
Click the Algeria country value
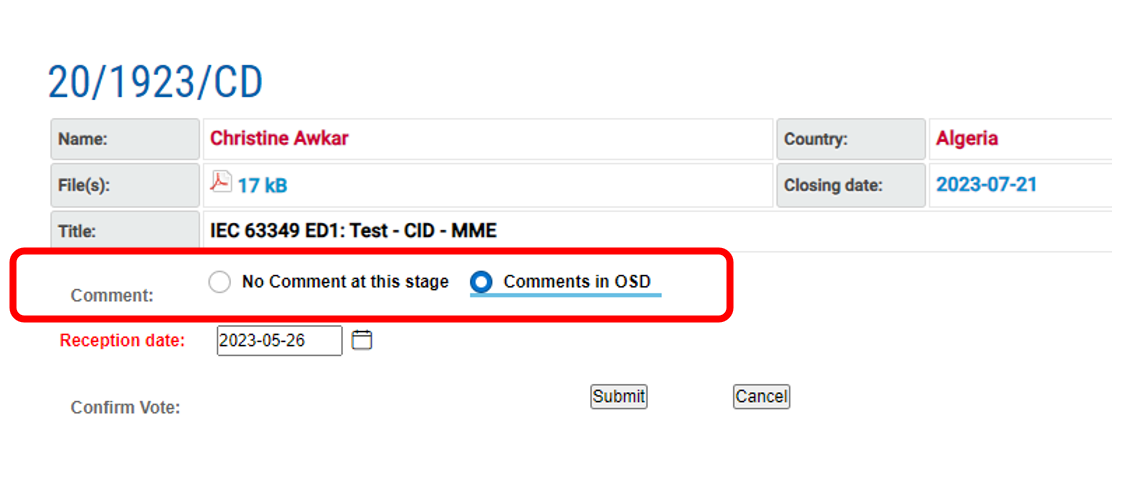click(966, 139)
